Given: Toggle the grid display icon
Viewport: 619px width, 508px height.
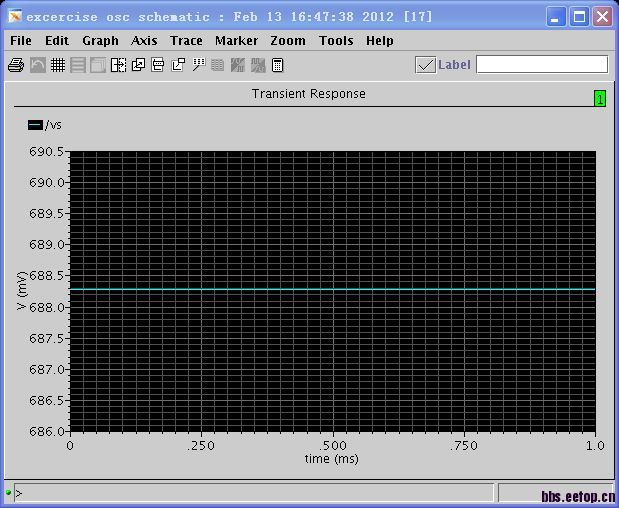Looking at the screenshot, I should point(58,65).
